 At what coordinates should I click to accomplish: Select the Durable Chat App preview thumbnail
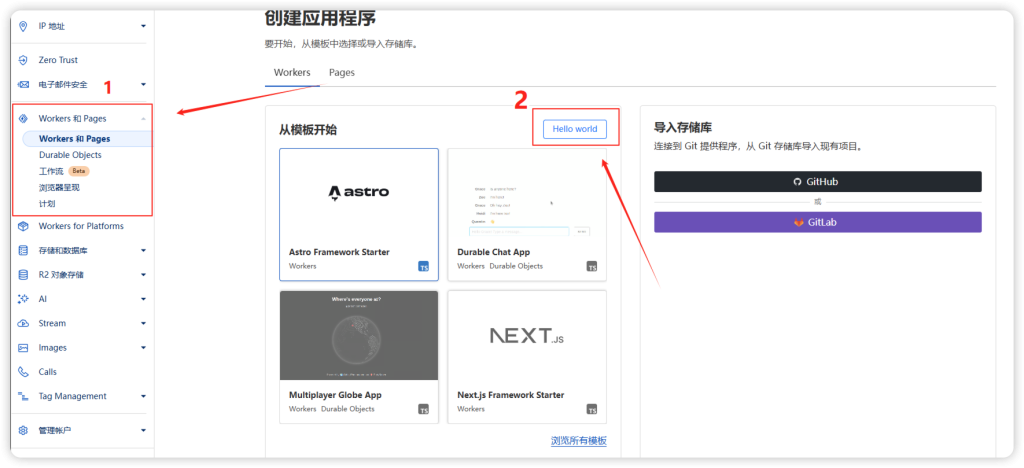pyautogui.click(x=526, y=193)
